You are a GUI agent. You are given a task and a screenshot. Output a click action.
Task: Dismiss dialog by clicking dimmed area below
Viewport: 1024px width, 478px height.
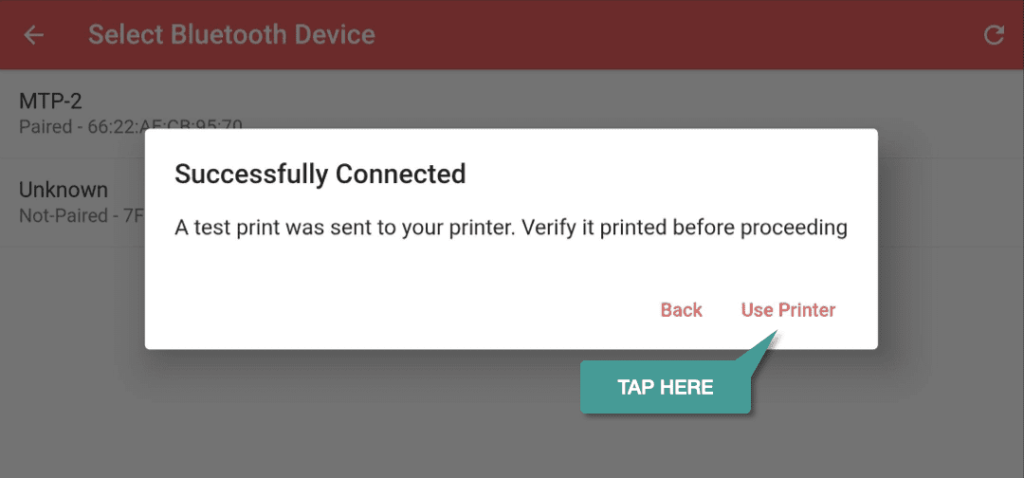[327, 418]
